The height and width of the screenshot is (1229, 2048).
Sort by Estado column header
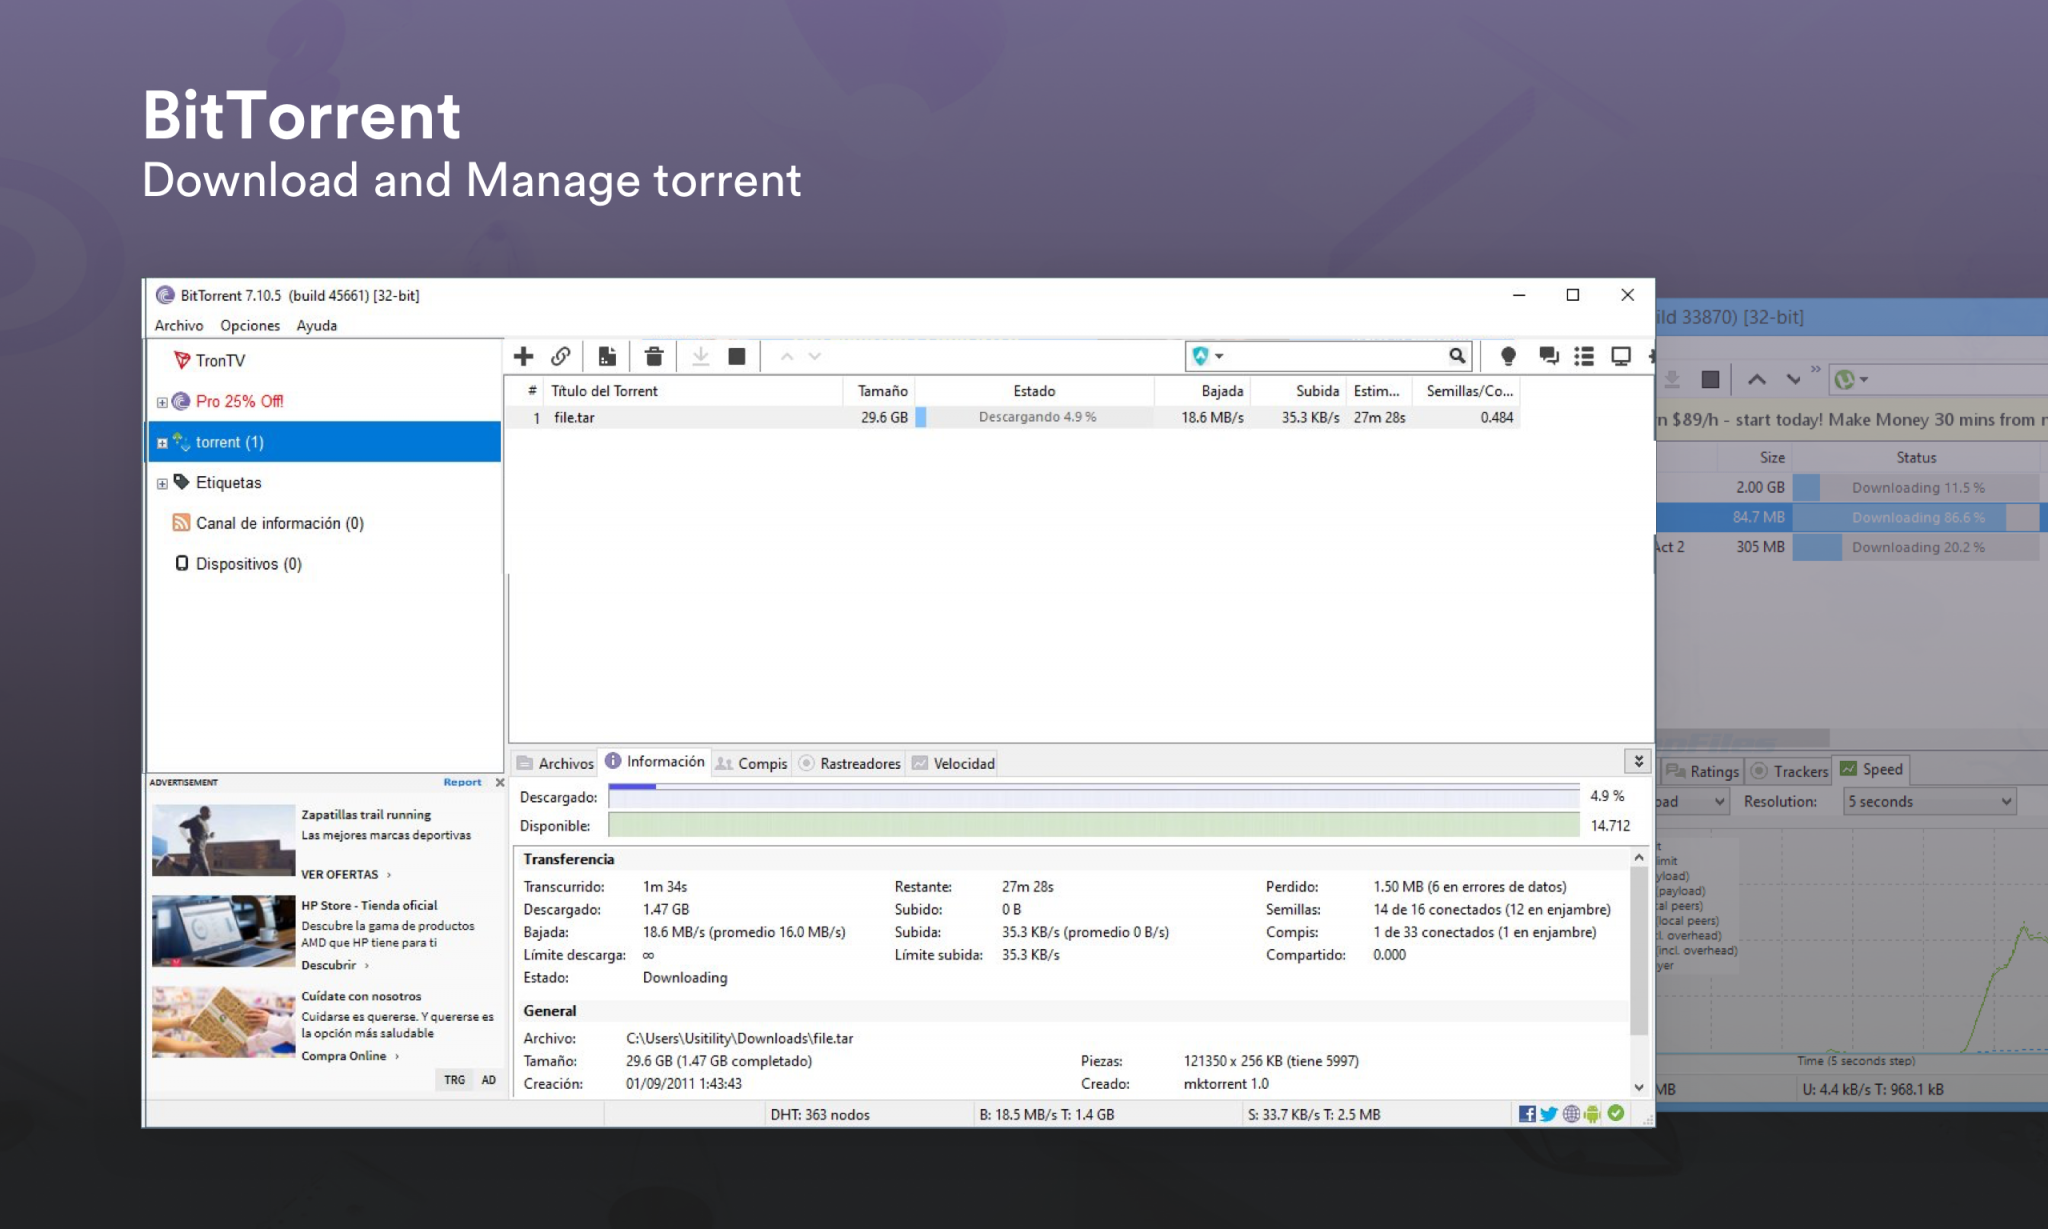pyautogui.click(x=1034, y=391)
